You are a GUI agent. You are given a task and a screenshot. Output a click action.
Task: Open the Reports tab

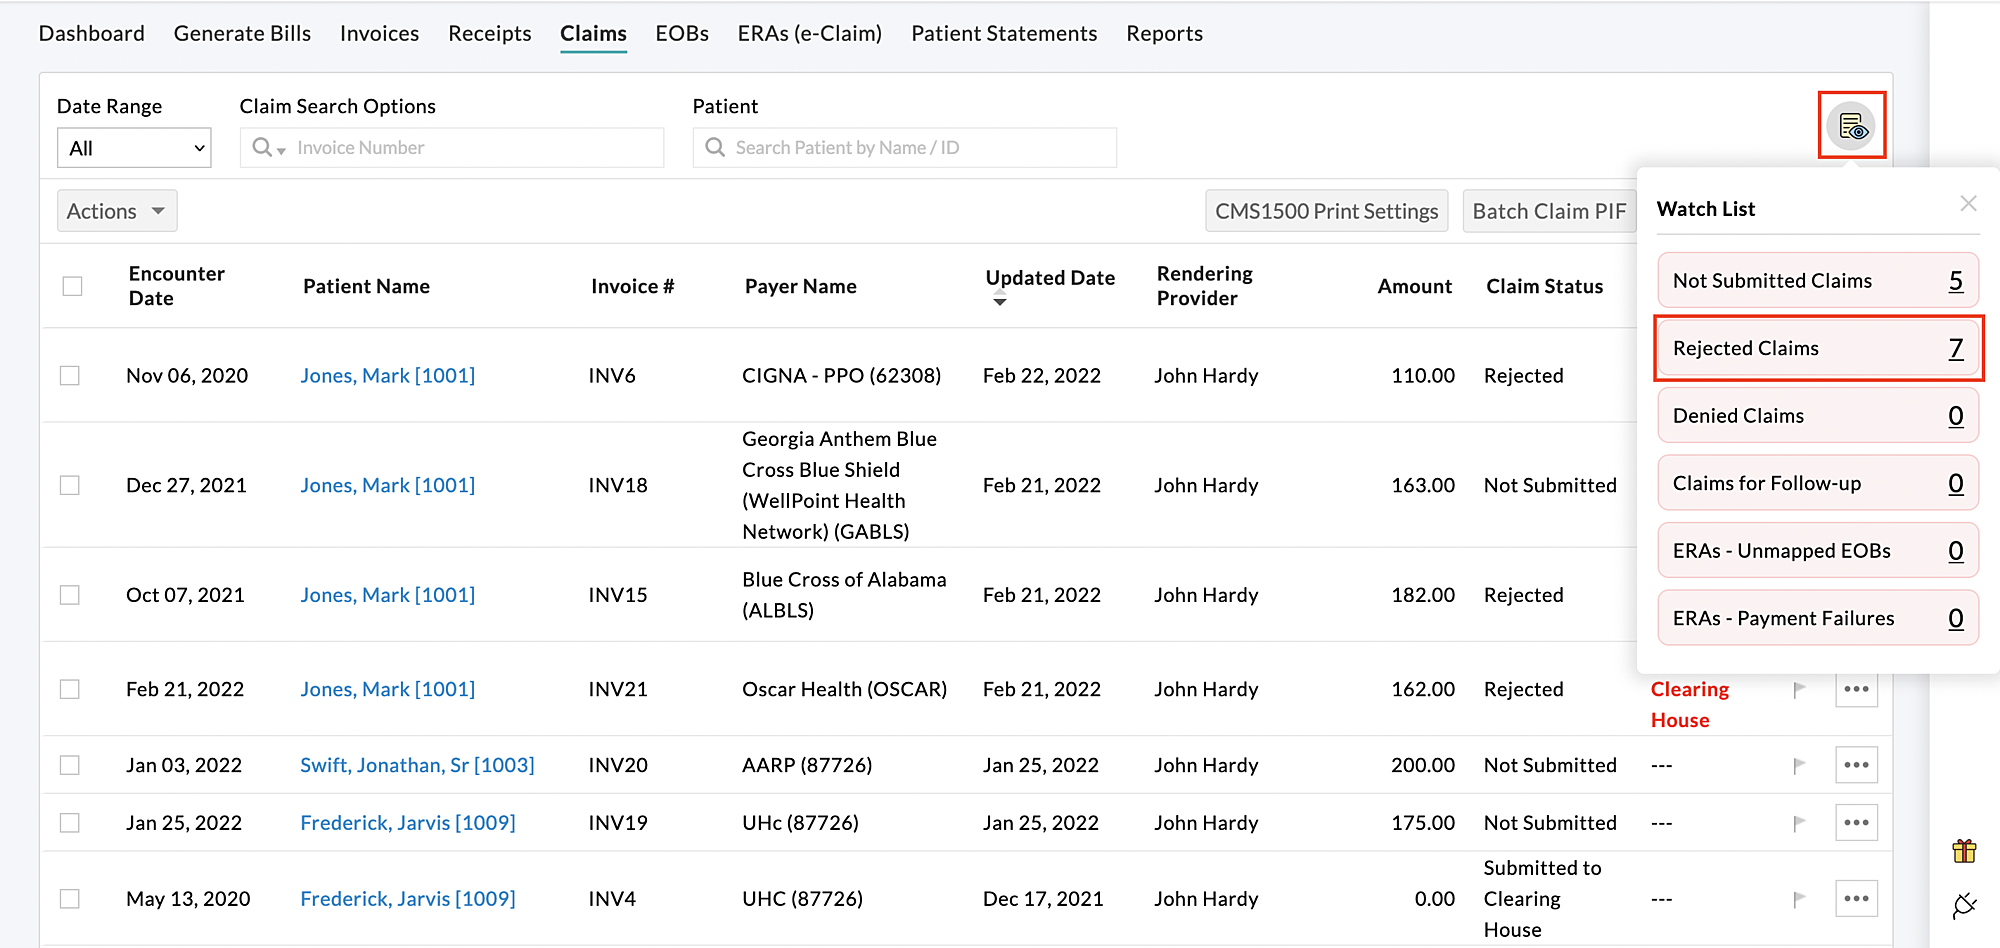1163,33
